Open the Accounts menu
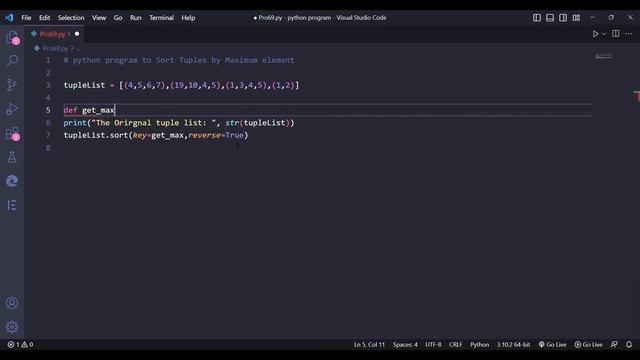Screen dimensions: 640x360 point(12,303)
